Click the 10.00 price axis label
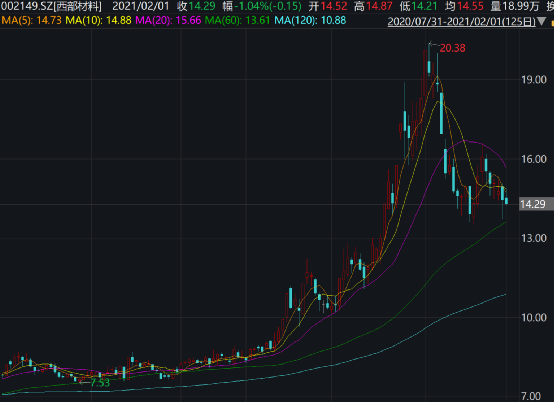 534,318
